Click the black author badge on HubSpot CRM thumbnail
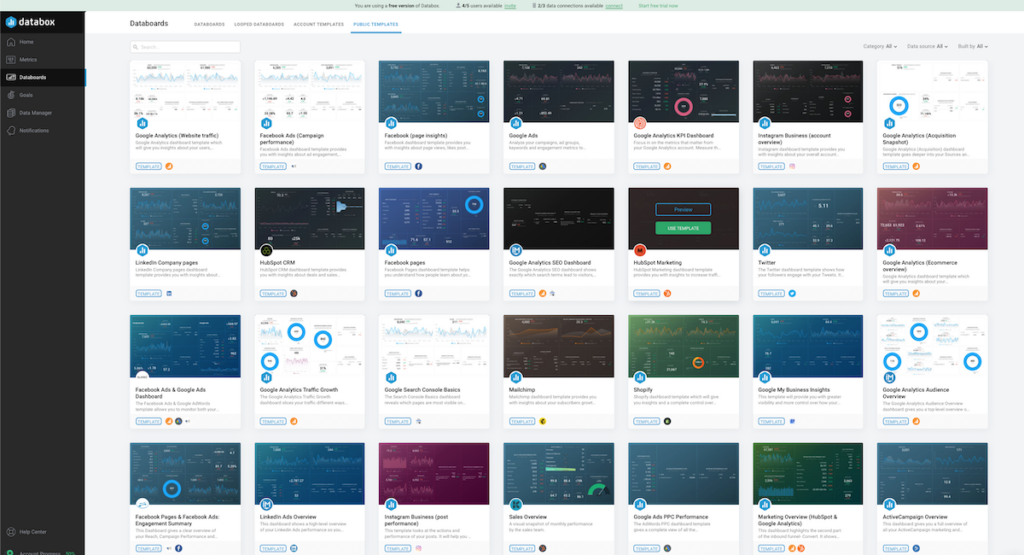The width and height of the screenshot is (1024, 555). (266, 250)
